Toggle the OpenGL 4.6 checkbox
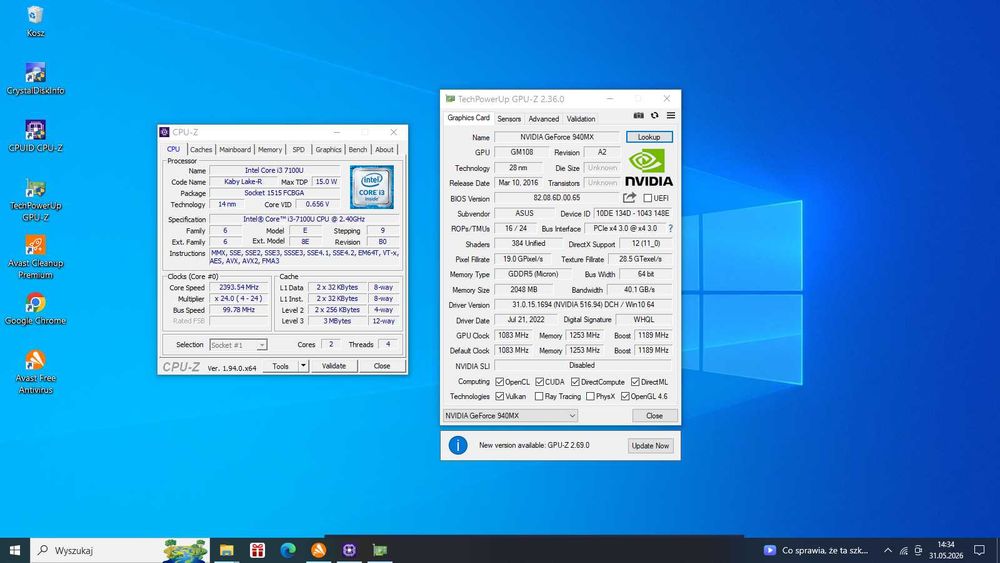The image size is (1000, 563). 625,397
